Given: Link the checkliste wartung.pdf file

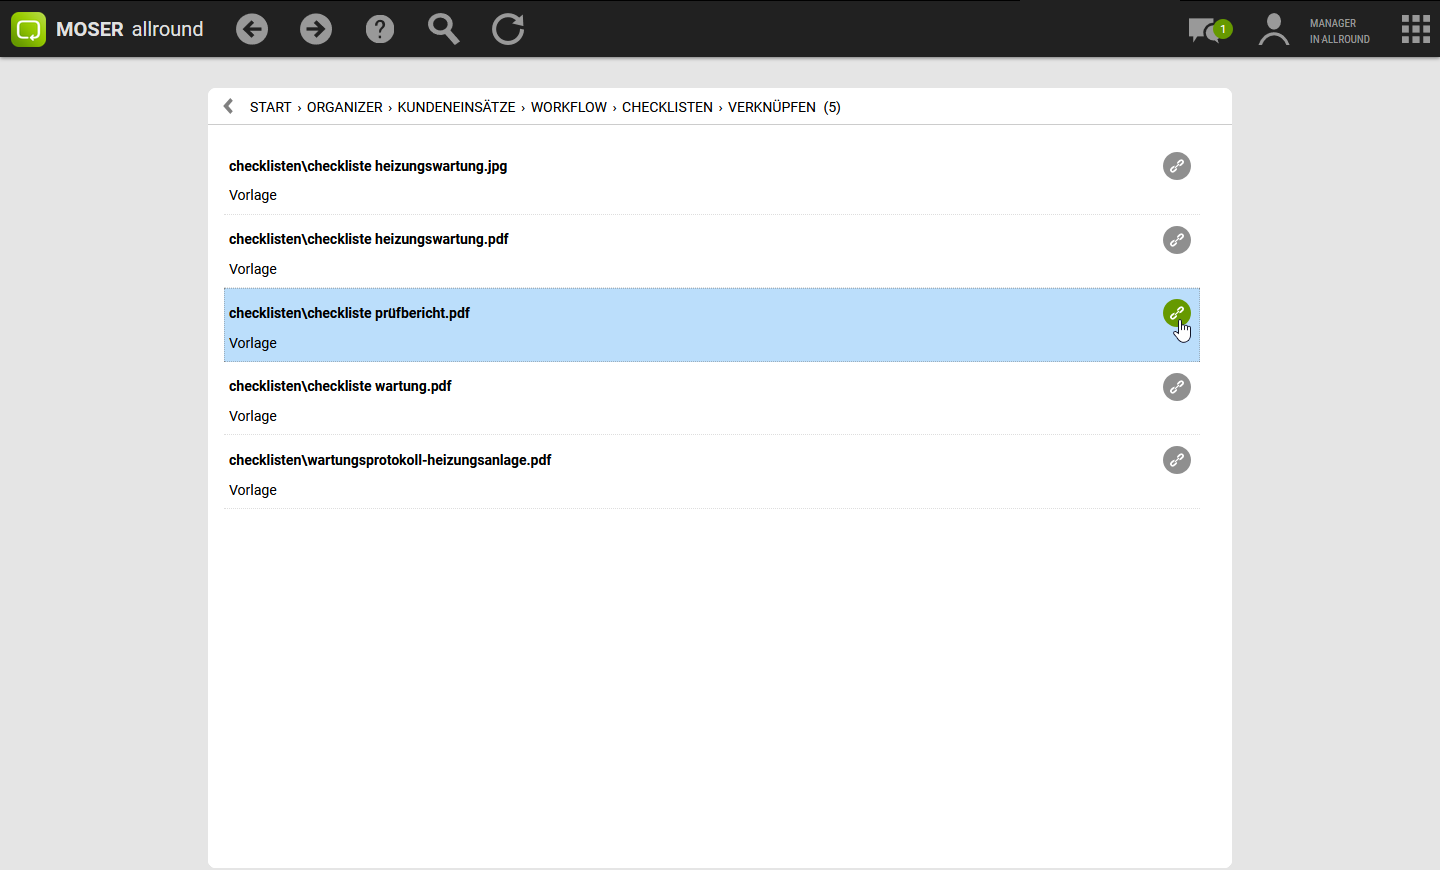Looking at the screenshot, I should pyautogui.click(x=1177, y=387).
